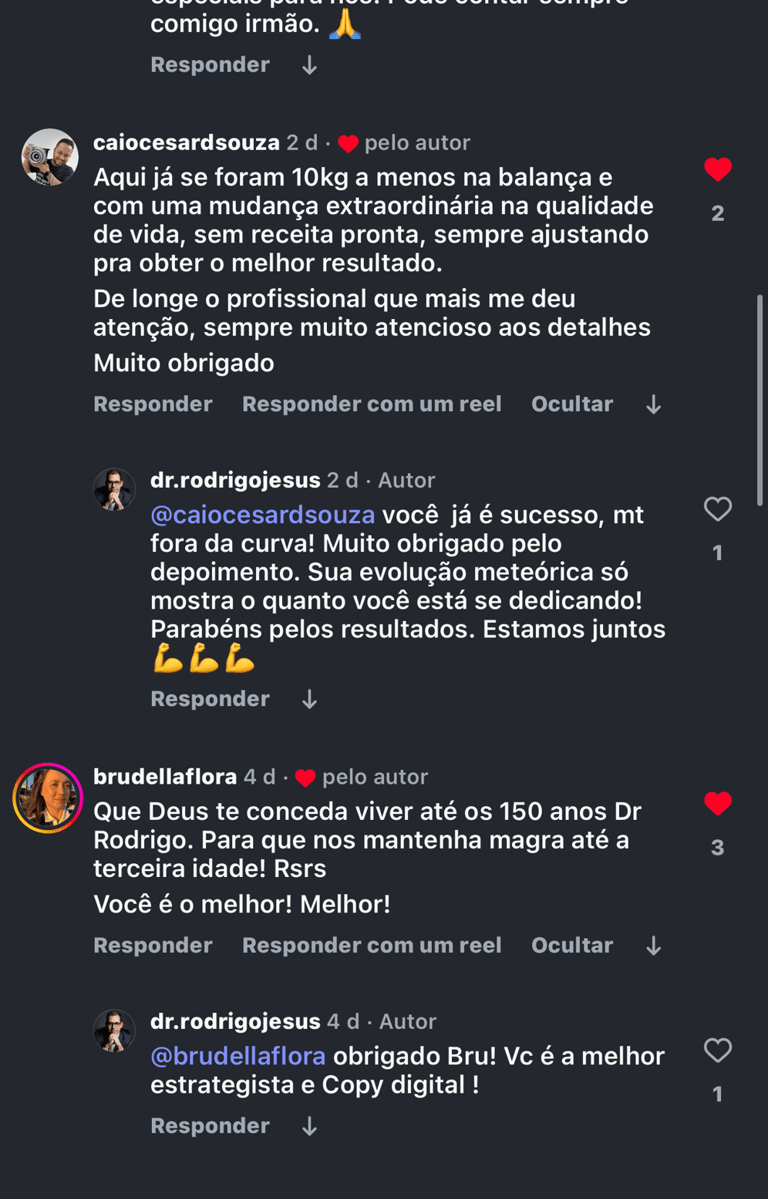768x1199 pixels.
Task: Open the @caiocesardsouza mention link
Action: point(262,515)
